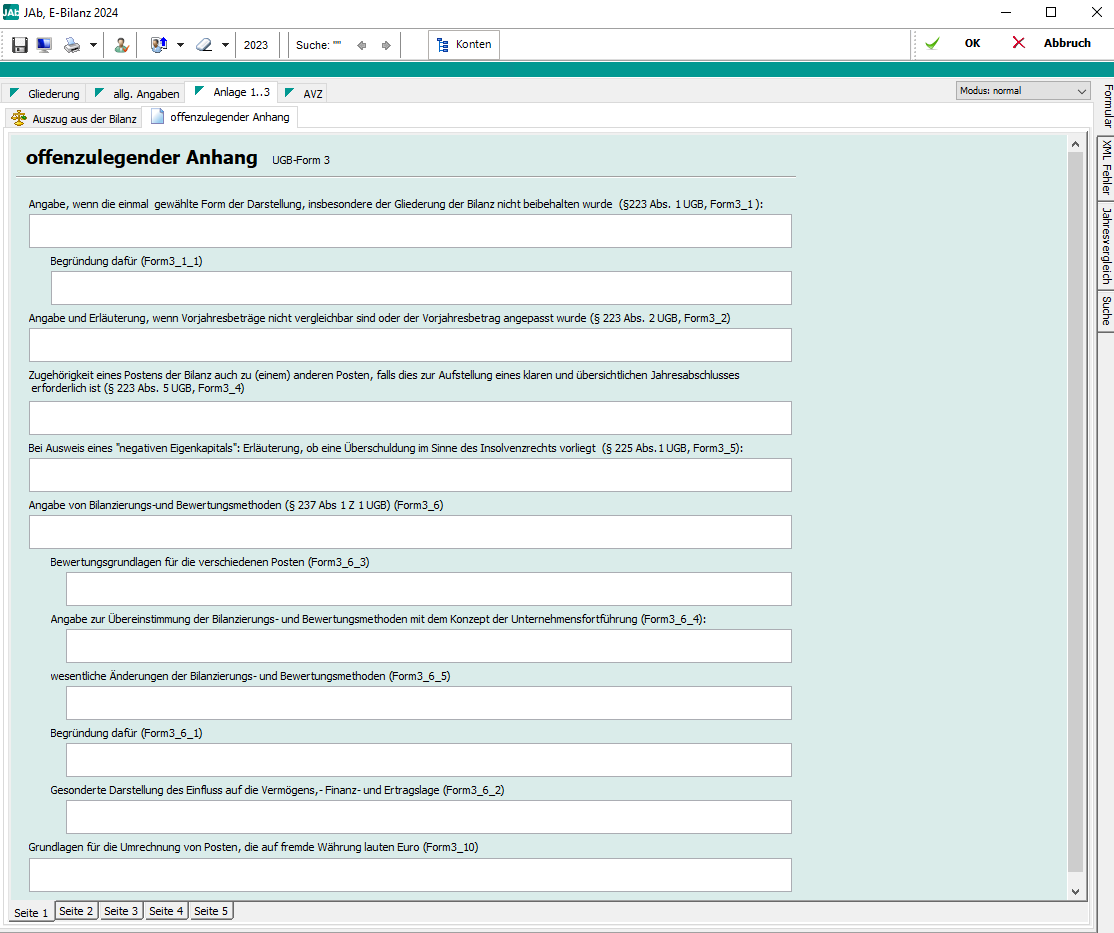Click the printer icon in toolbar
The width and height of the screenshot is (1114, 933).
72,45
